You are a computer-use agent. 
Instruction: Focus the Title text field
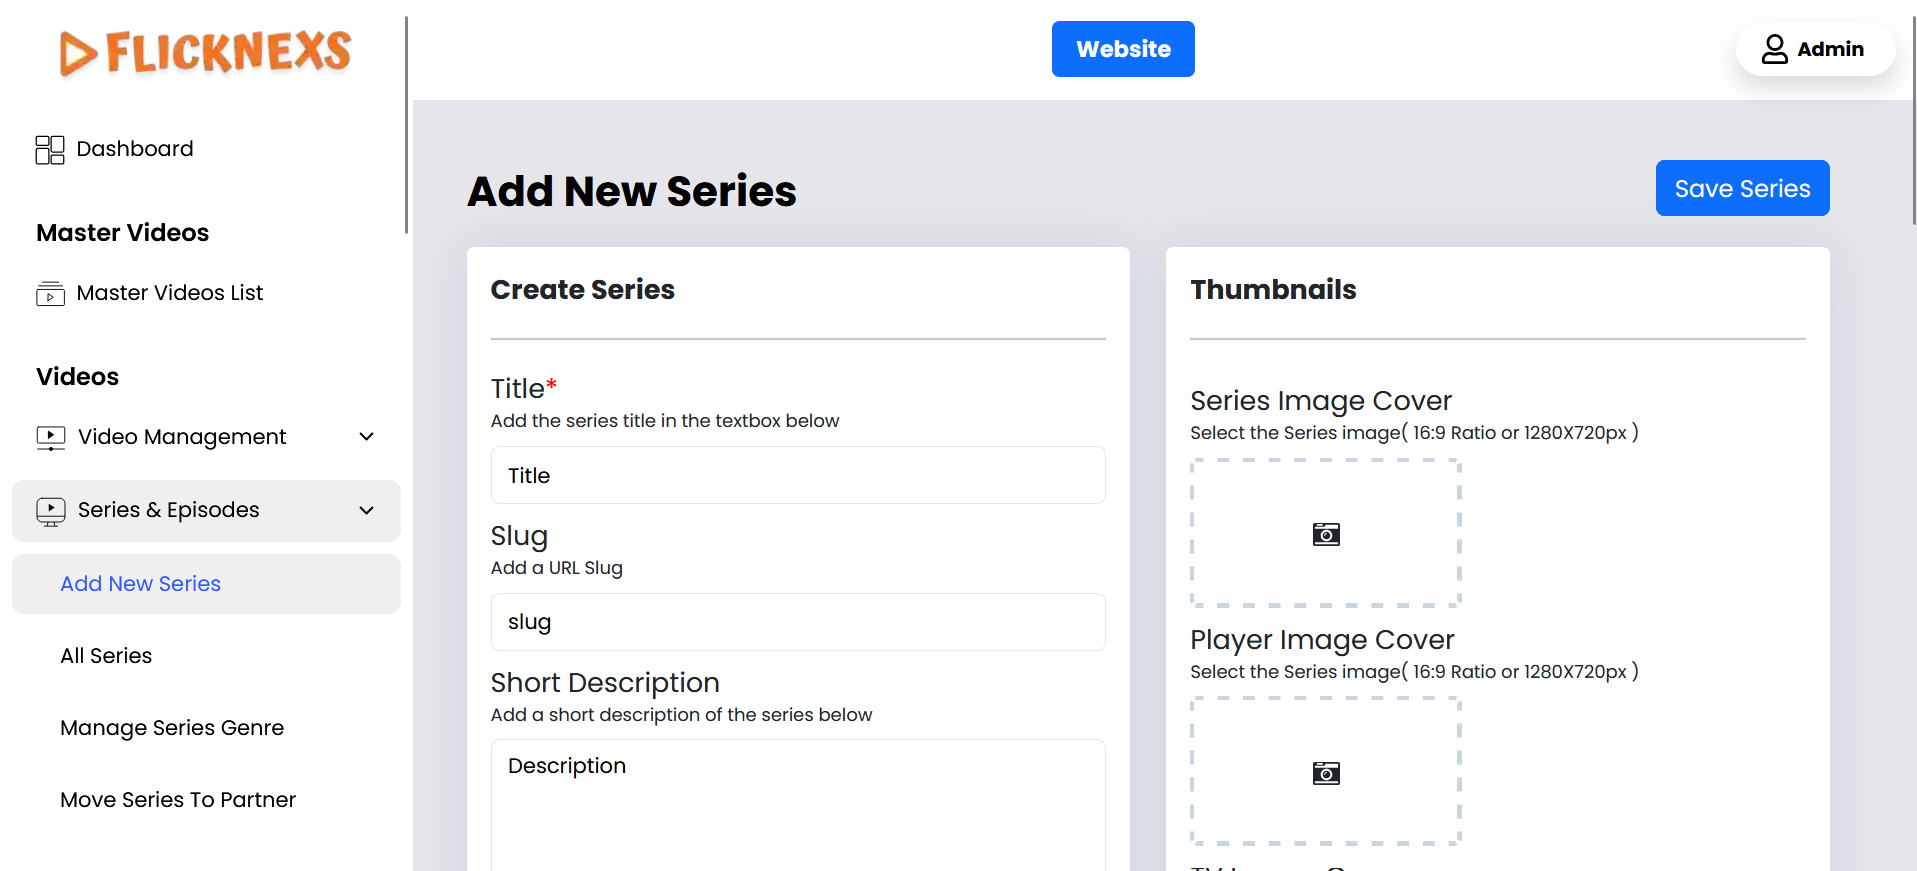tap(798, 476)
